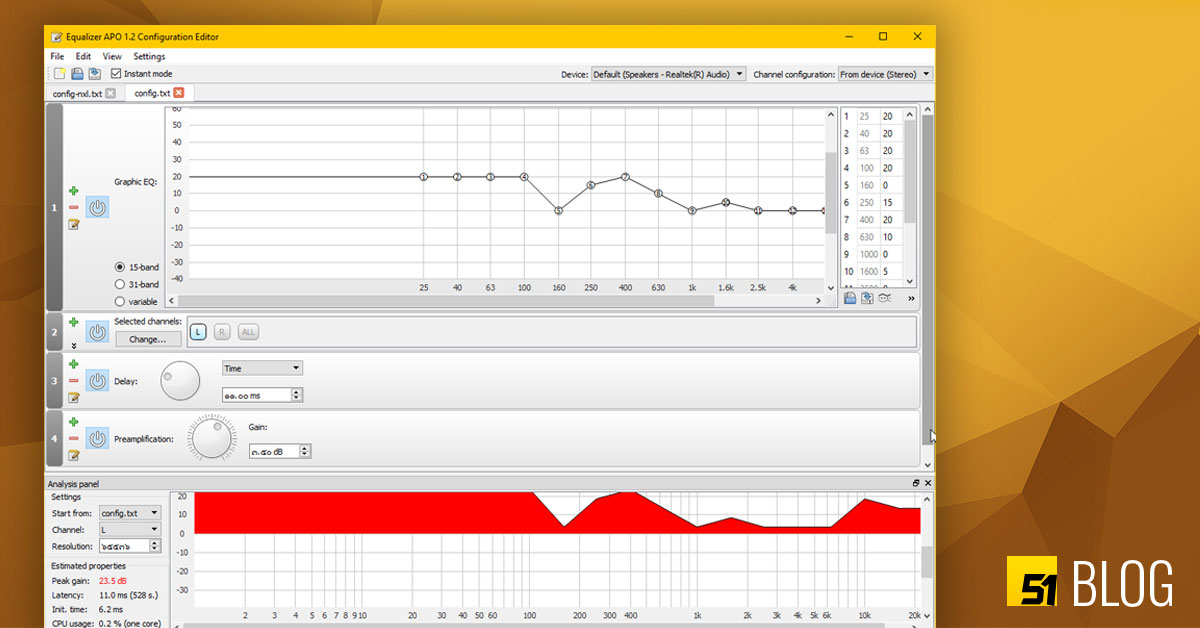Open the Device dropdown
This screenshot has width=1200, height=628.
pyautogui.click(x=668, y=74)
